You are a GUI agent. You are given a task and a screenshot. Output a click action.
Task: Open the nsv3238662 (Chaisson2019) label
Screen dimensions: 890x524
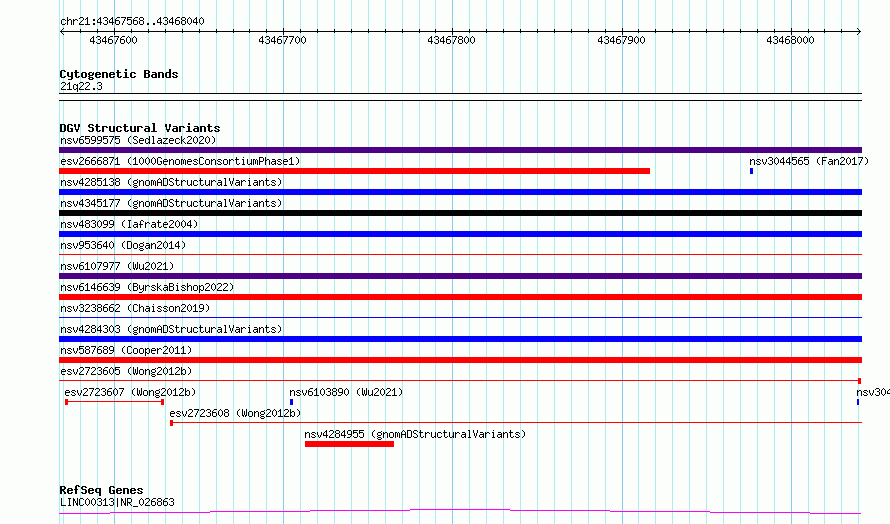(135, 308)
